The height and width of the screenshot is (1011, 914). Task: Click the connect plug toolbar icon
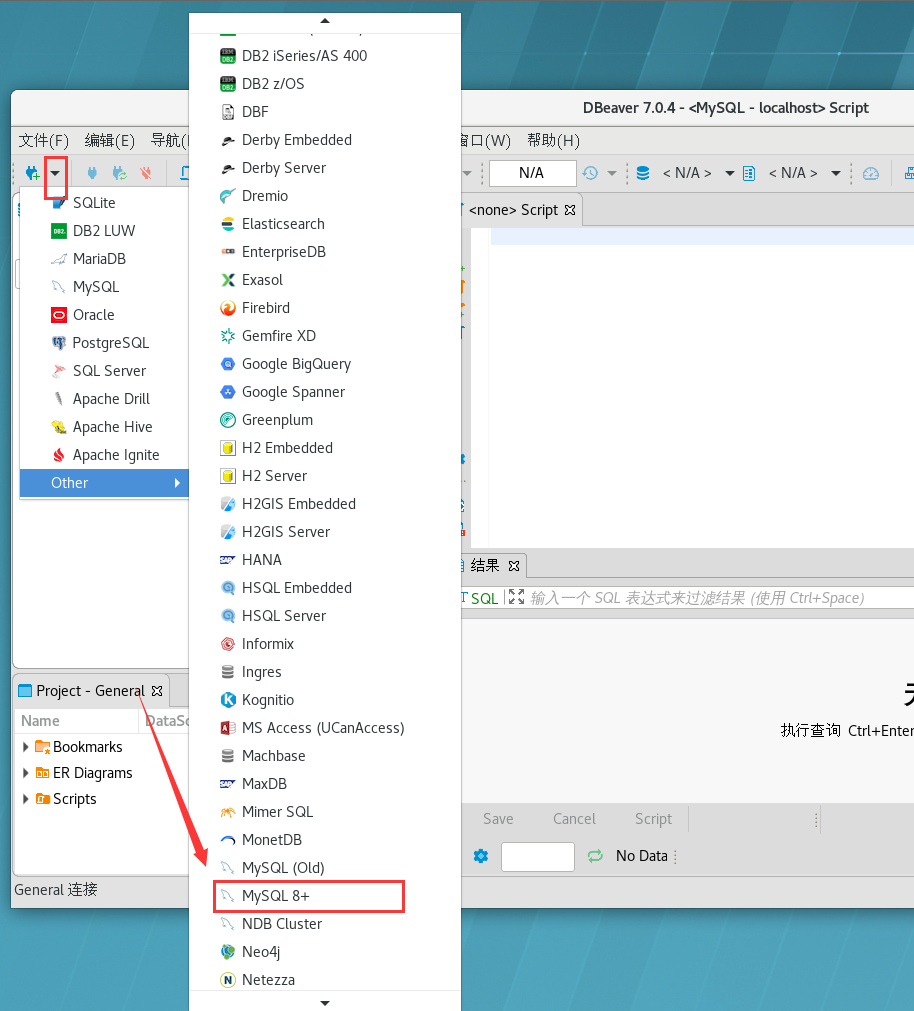click(x=92, y=173)
